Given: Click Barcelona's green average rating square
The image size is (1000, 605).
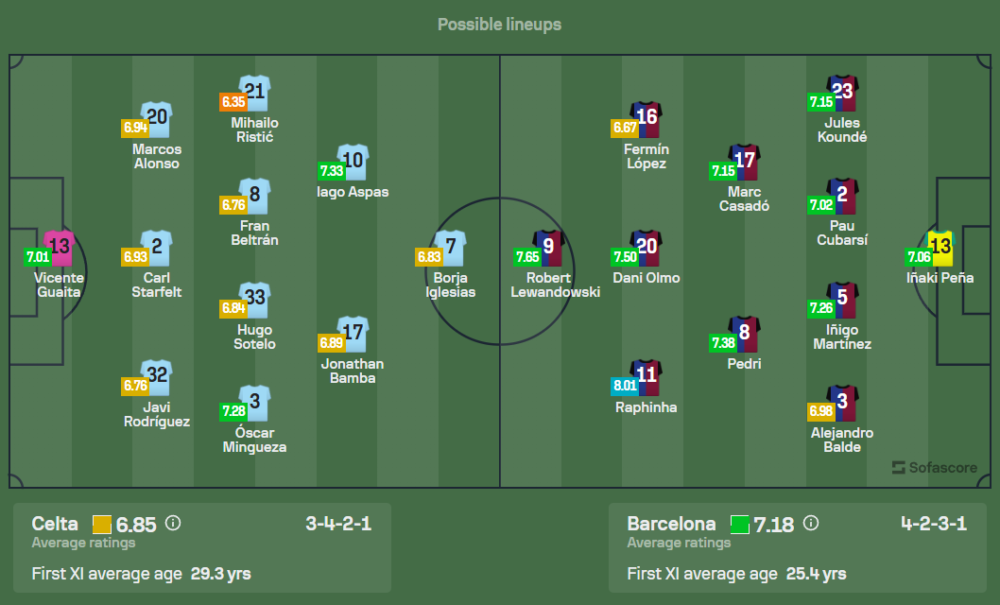Looking at the screenshot, I should [740, 524].
